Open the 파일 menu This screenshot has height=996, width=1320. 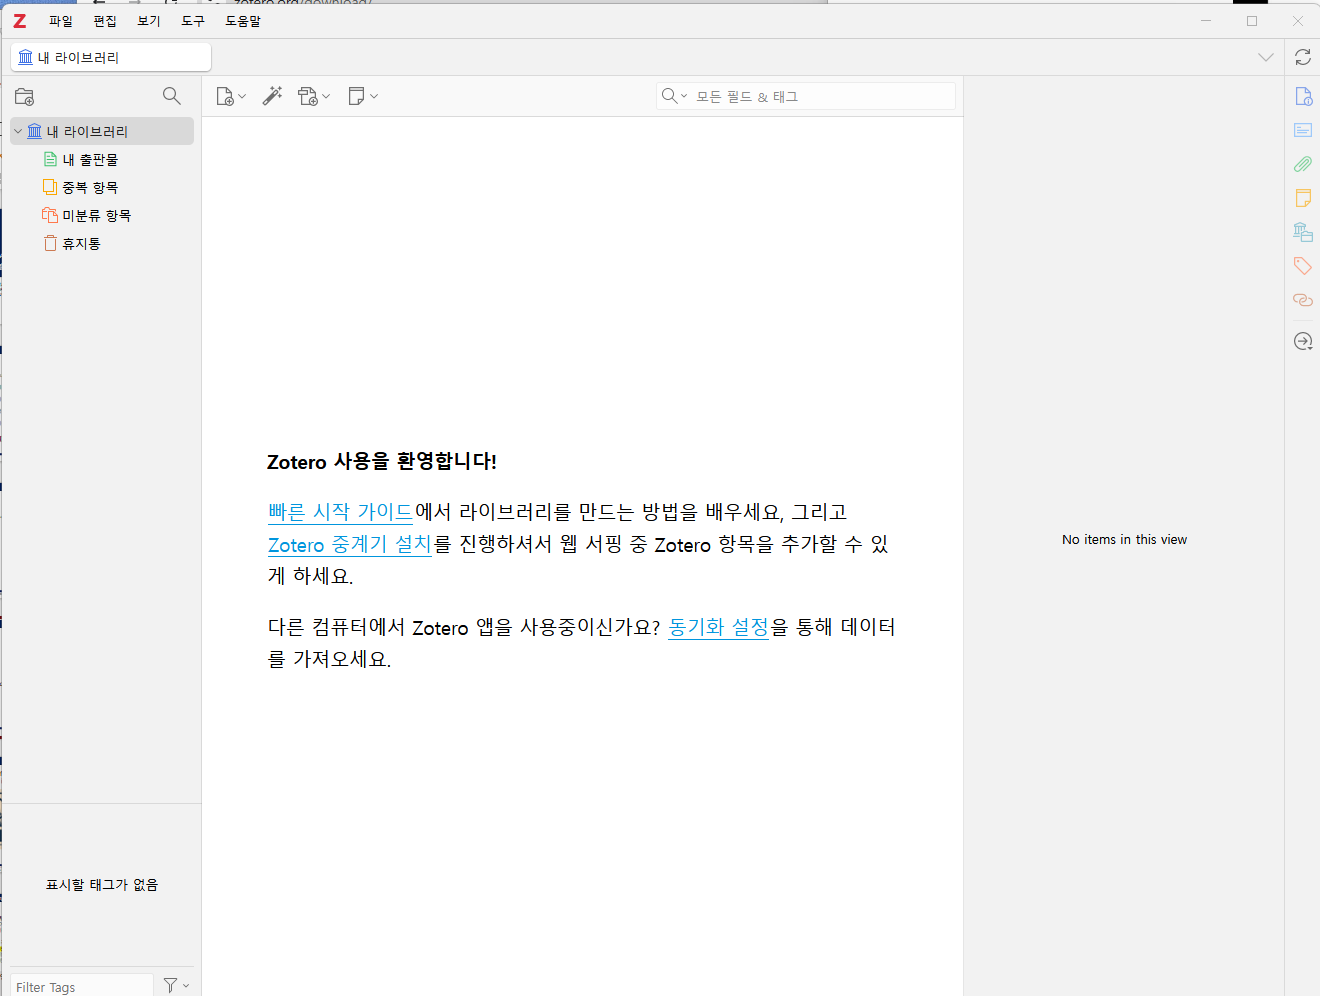tap(61, 21)
